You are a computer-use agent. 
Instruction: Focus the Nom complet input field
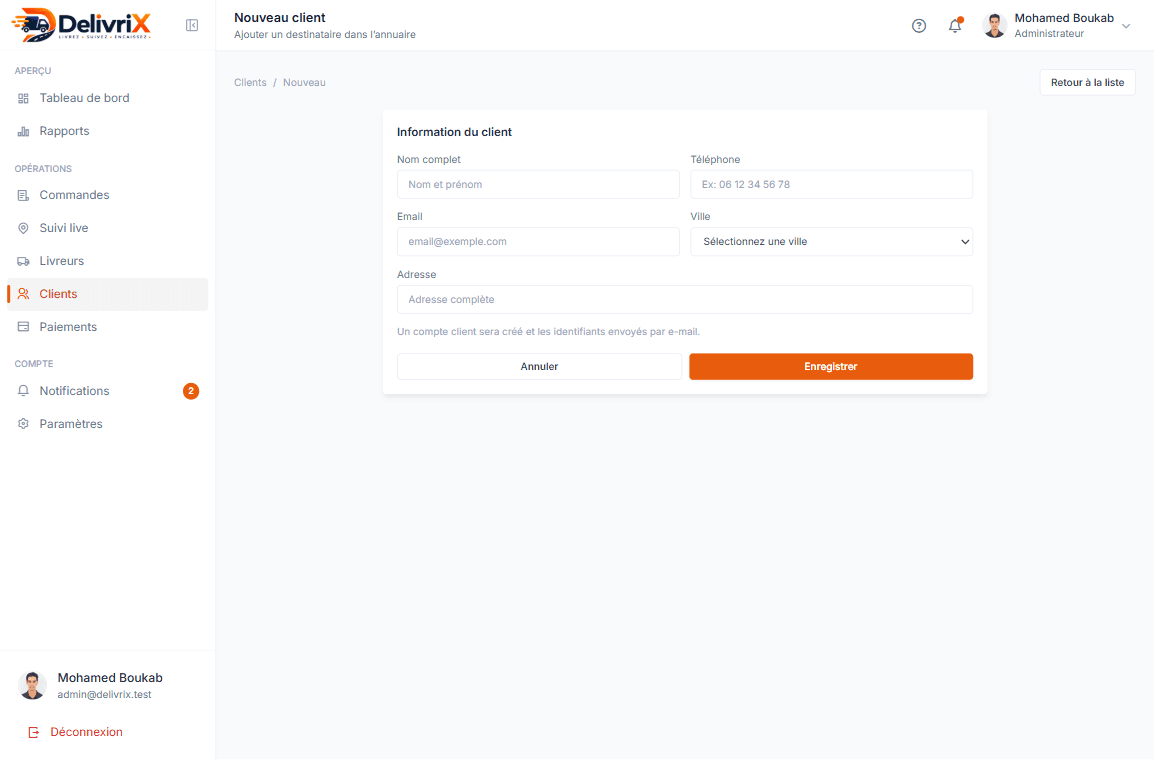538,185
